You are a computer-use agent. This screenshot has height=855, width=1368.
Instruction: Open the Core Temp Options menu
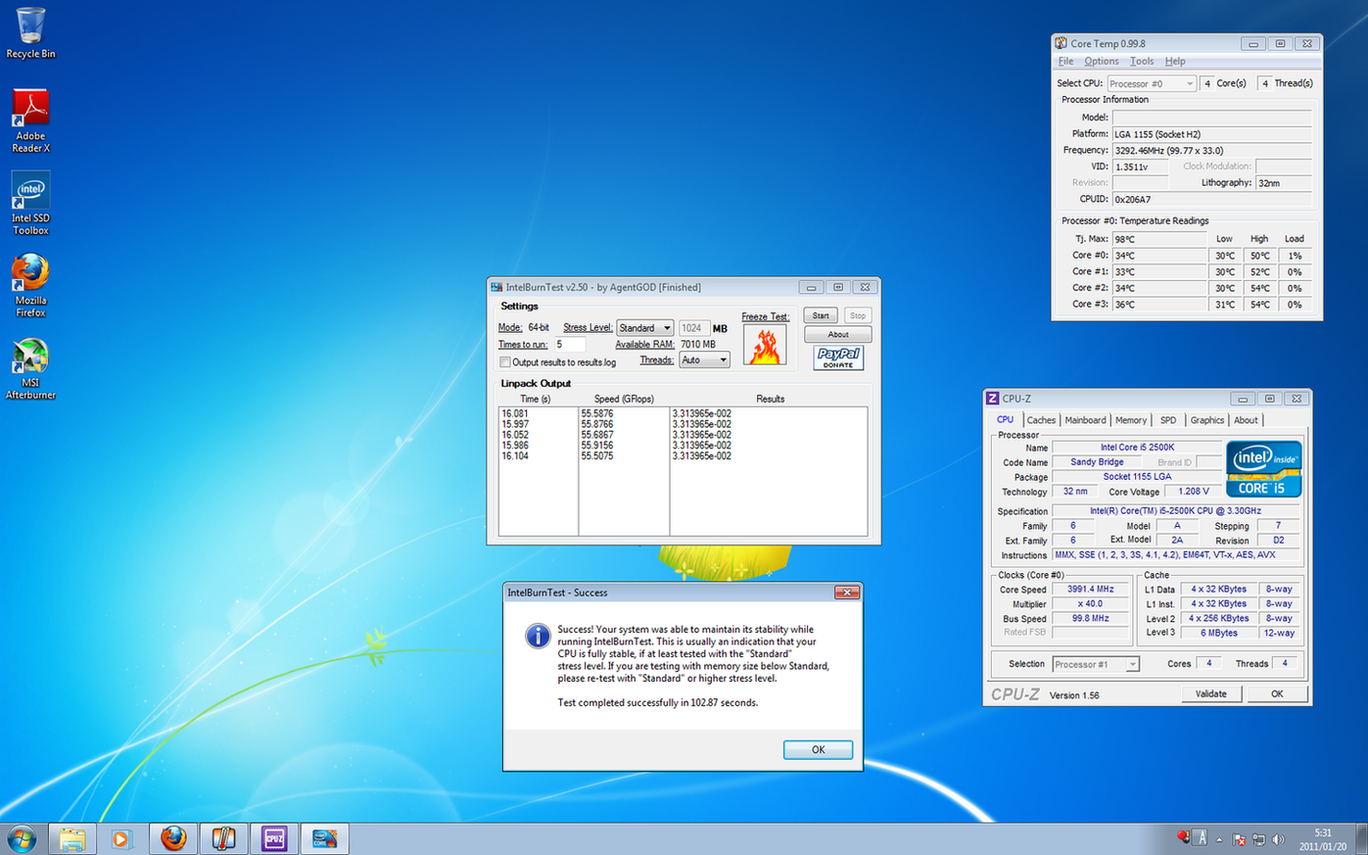click(x=1102, y=61)
